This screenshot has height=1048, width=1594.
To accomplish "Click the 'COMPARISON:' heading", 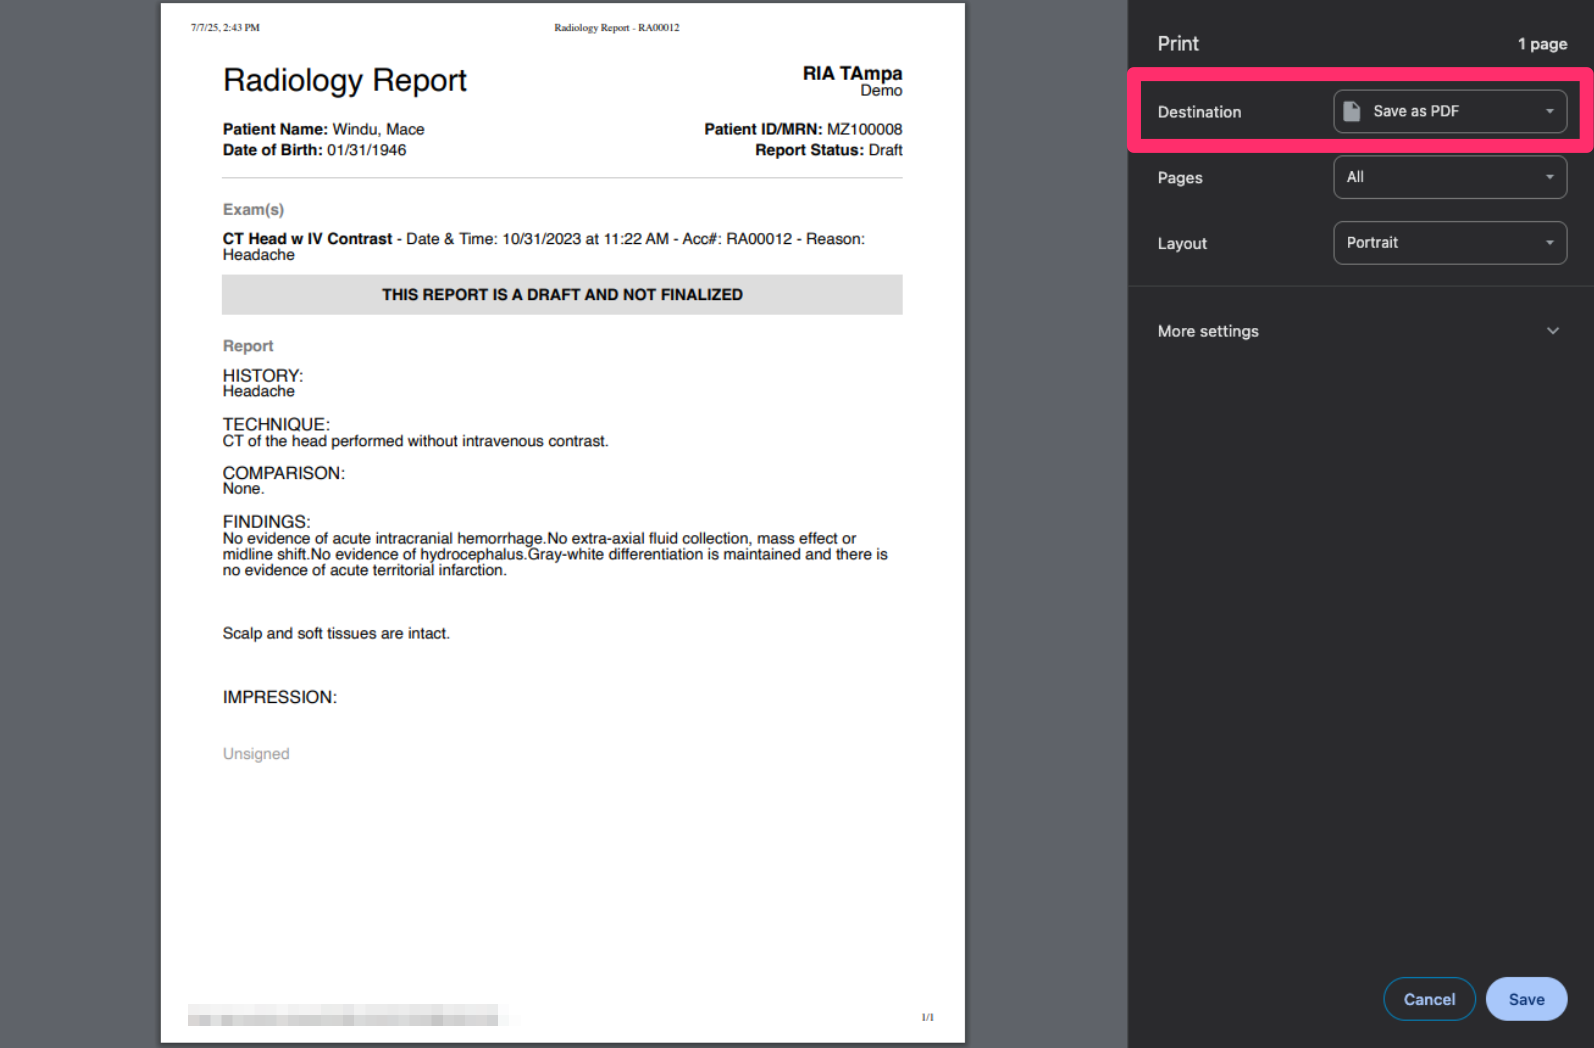I will click(x=284, y=473).
